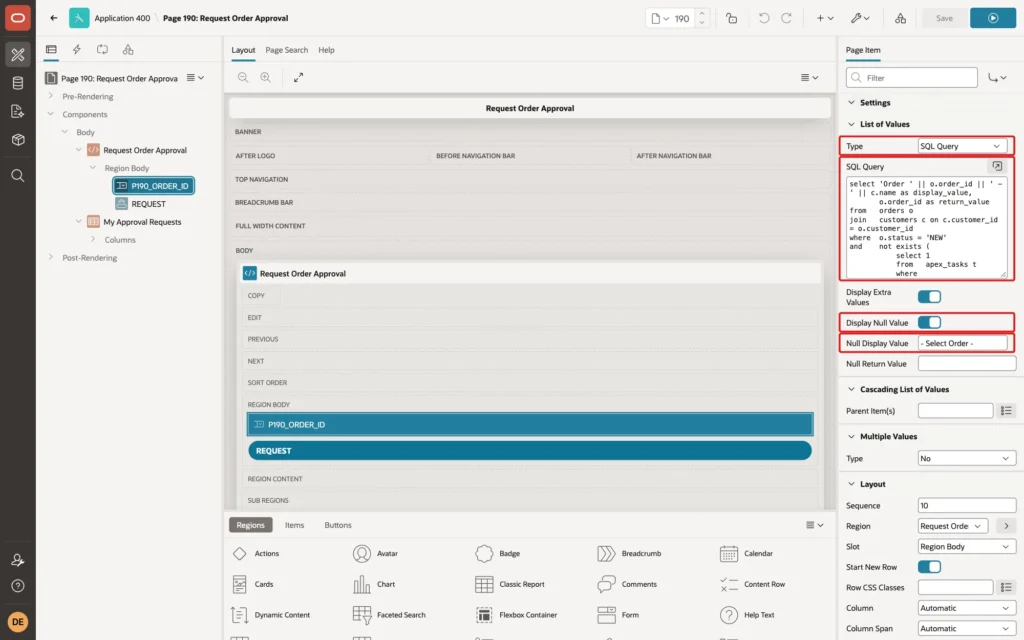The image size is (1024, 640).
Task: Click the Property Editor Filter search field
Action: [x=912, y=78]
